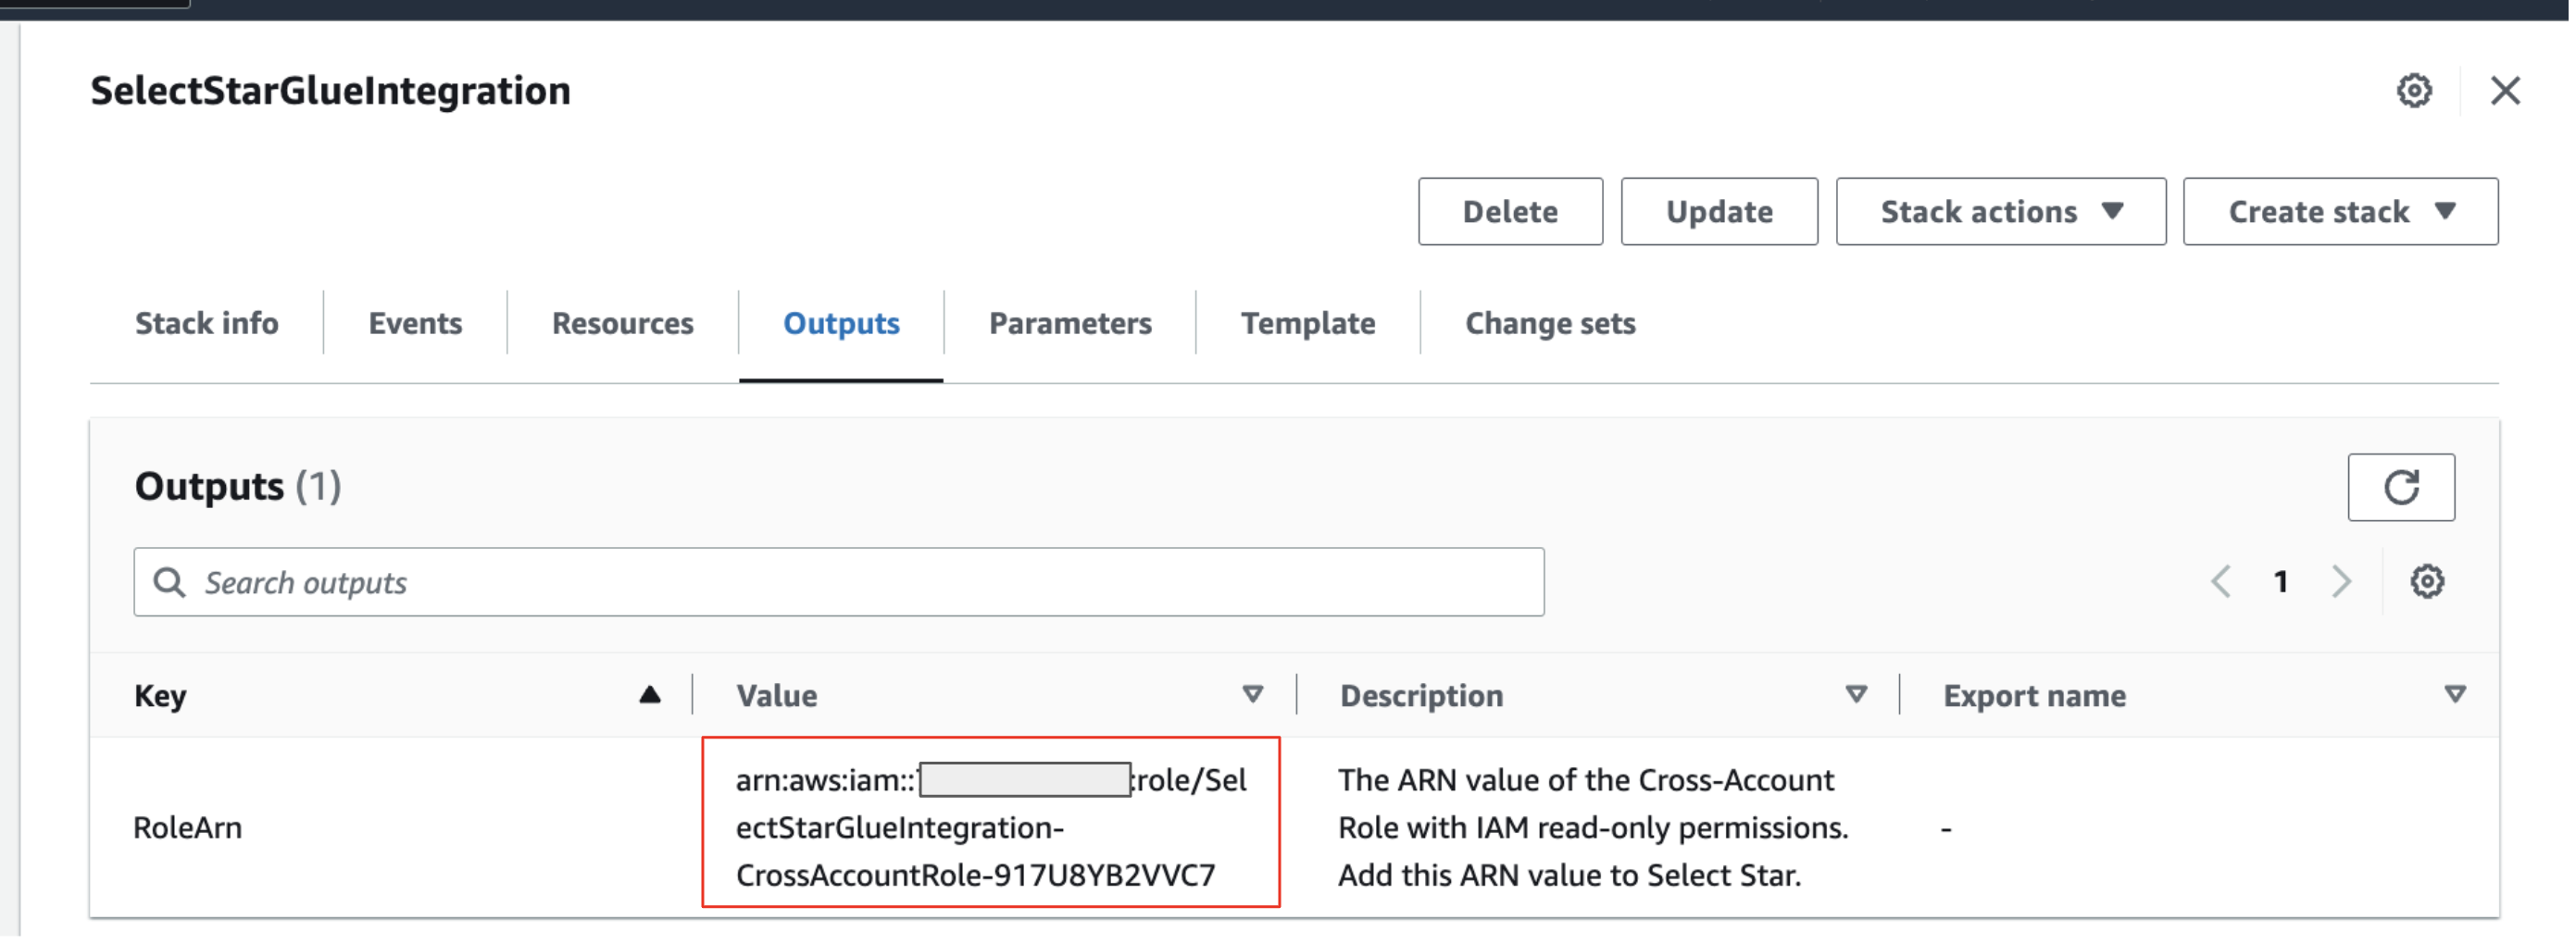The image size is (2576, 944).
Task: Open Outputs table preferences gear
Action: click(x=2426, y=581)
